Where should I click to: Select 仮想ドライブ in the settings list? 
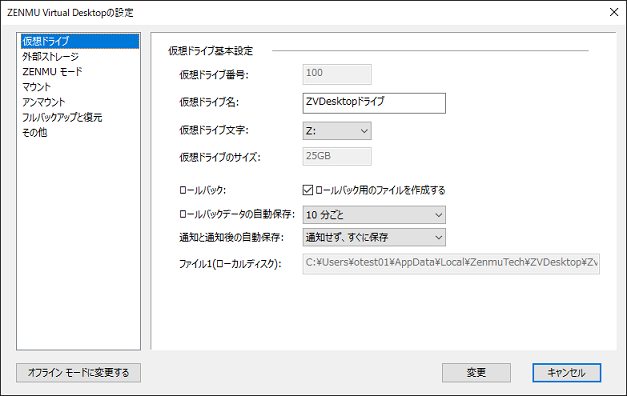point(80,41)
